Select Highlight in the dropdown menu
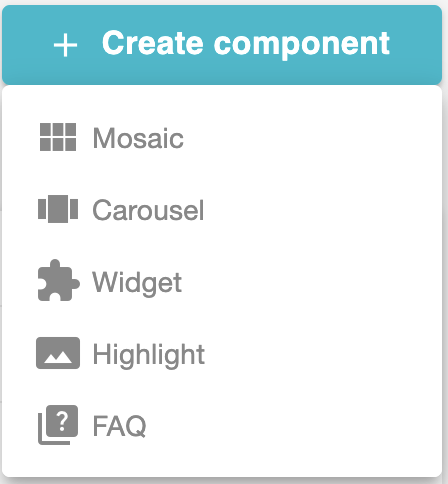Viewport: 448px width, 484px height. coord(222,353)
